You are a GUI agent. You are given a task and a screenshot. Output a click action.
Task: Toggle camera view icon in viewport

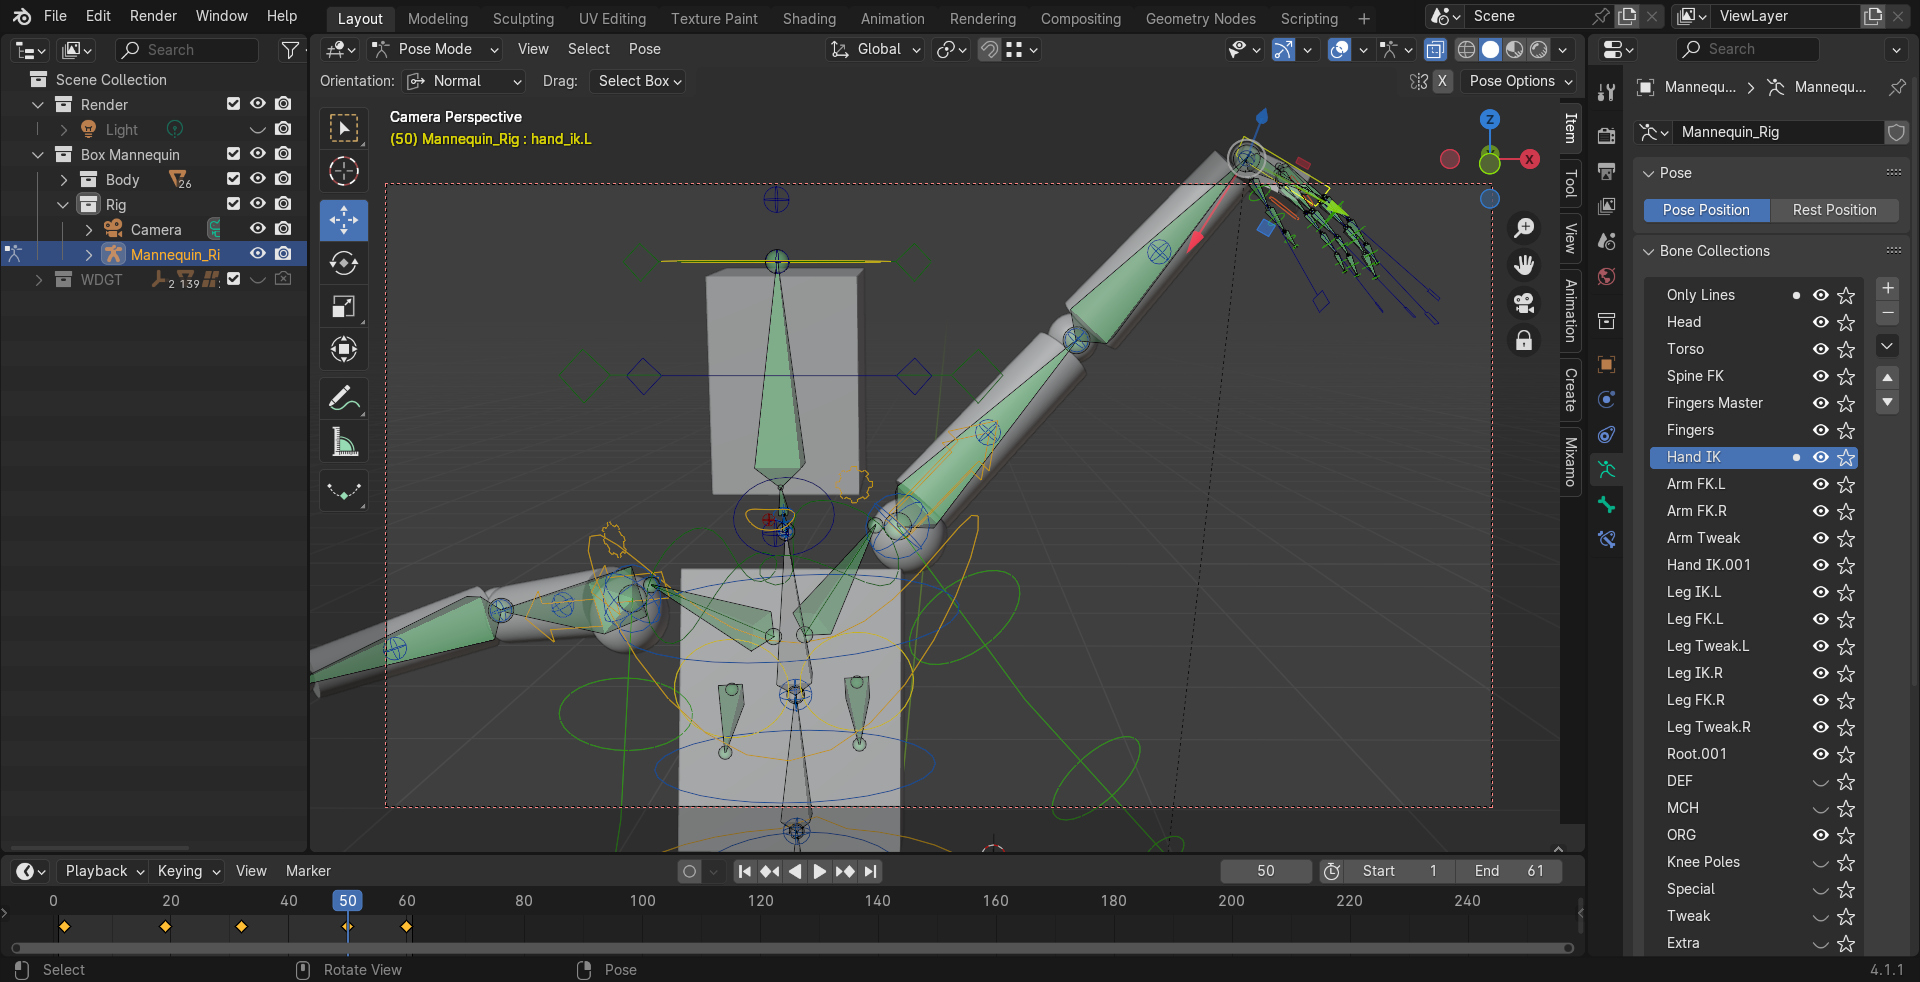(x=1524, y=303)
